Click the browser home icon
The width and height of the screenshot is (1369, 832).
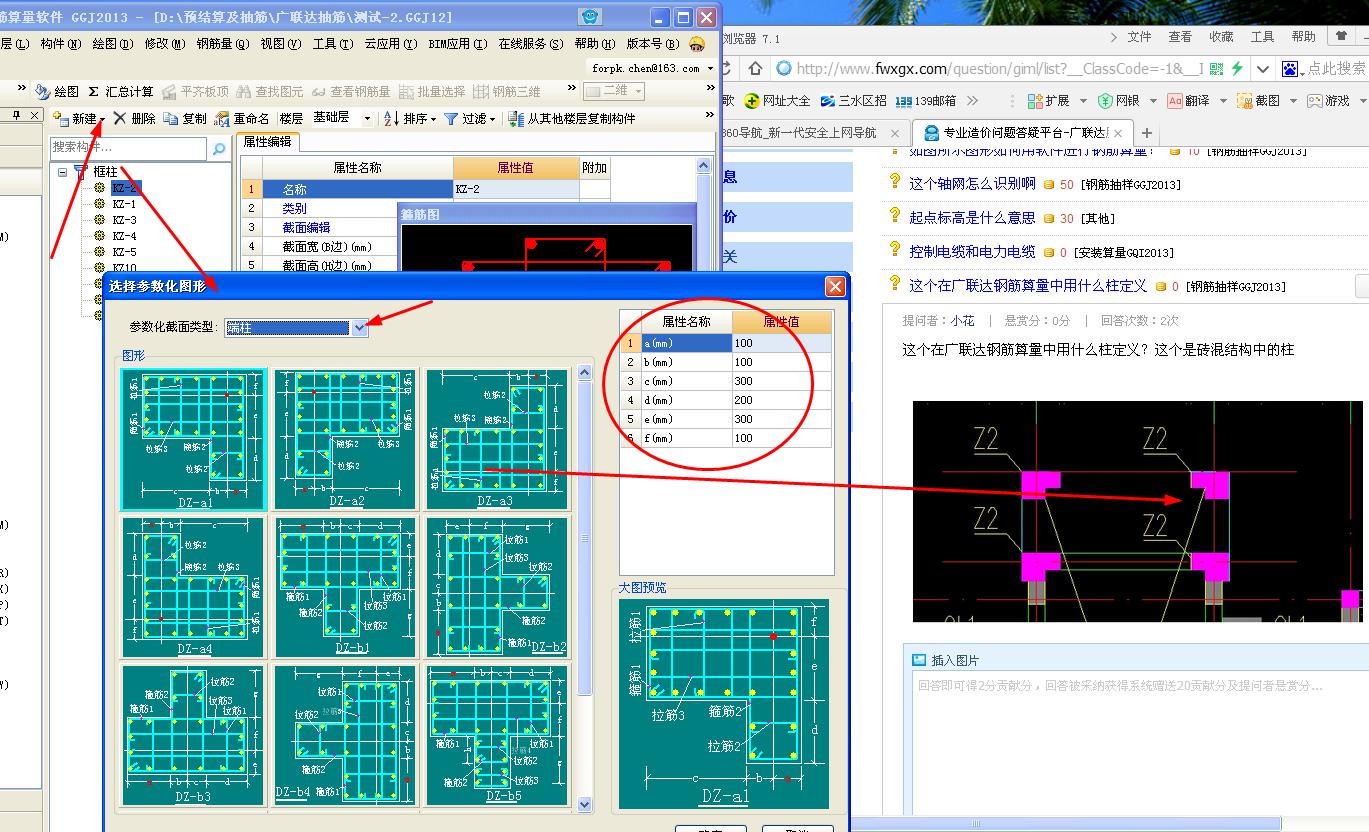(x=754, y=68)
